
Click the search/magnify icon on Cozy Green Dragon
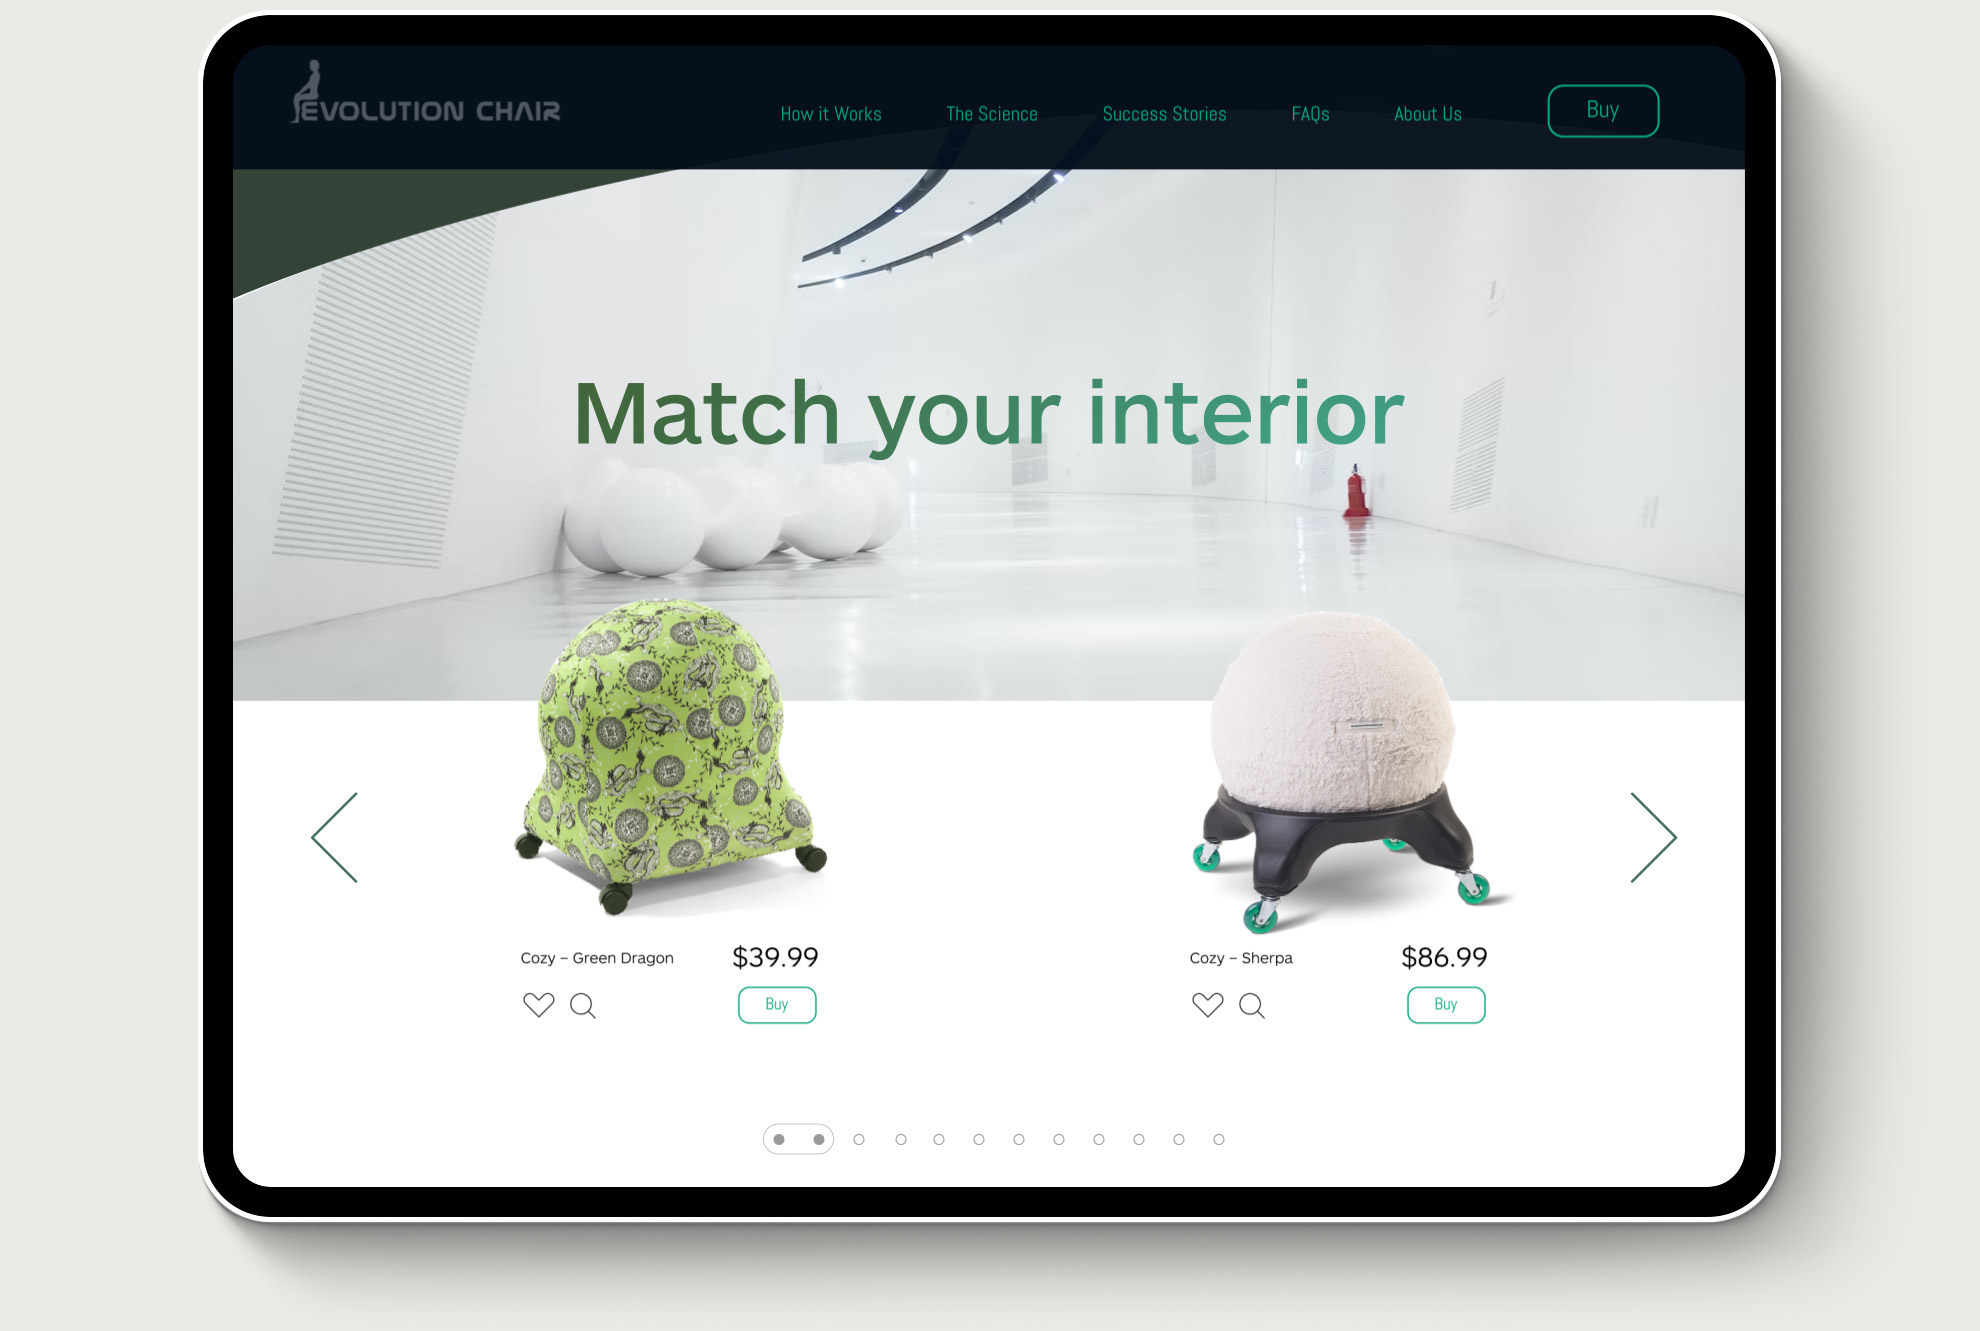tap(582, 1004)
